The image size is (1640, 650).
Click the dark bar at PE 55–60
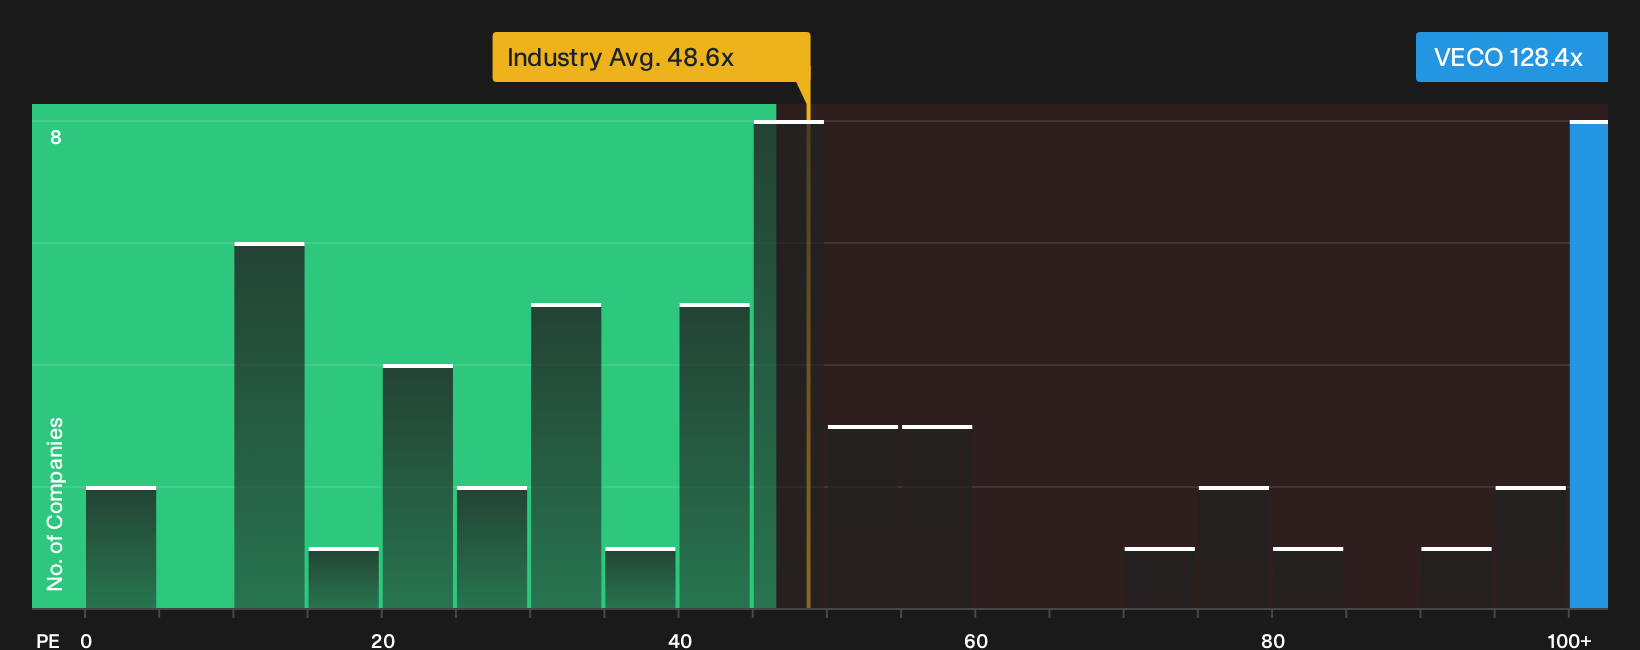click(937, 517)
